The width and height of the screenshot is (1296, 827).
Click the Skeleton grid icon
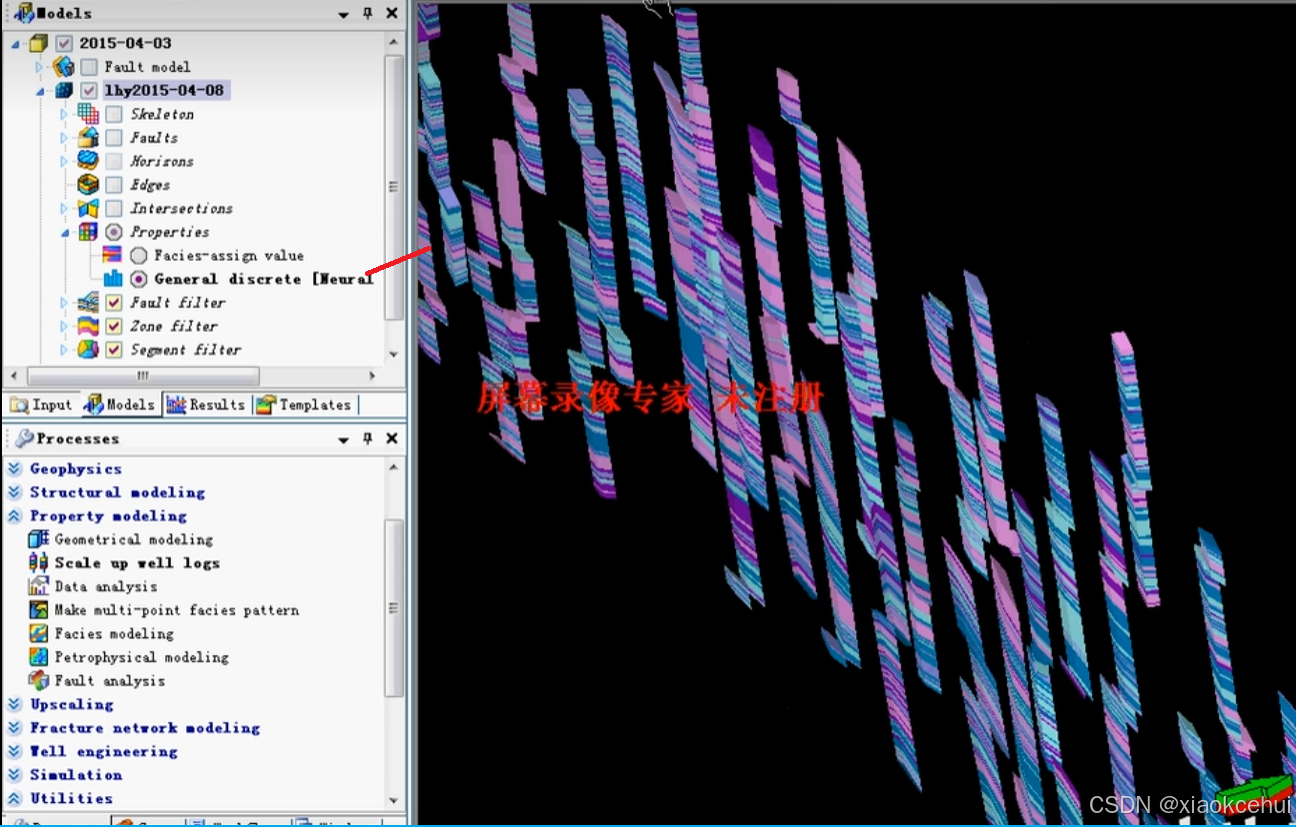(x=88, y=114)
